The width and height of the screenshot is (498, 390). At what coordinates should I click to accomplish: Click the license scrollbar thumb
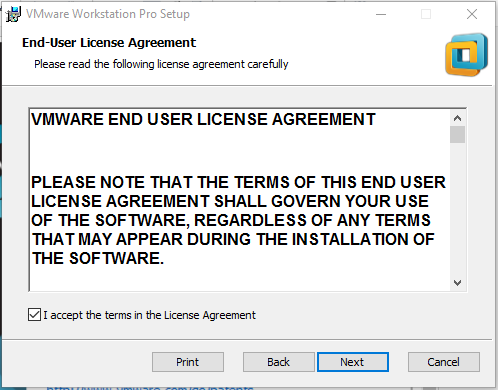(x=457, y=134)
